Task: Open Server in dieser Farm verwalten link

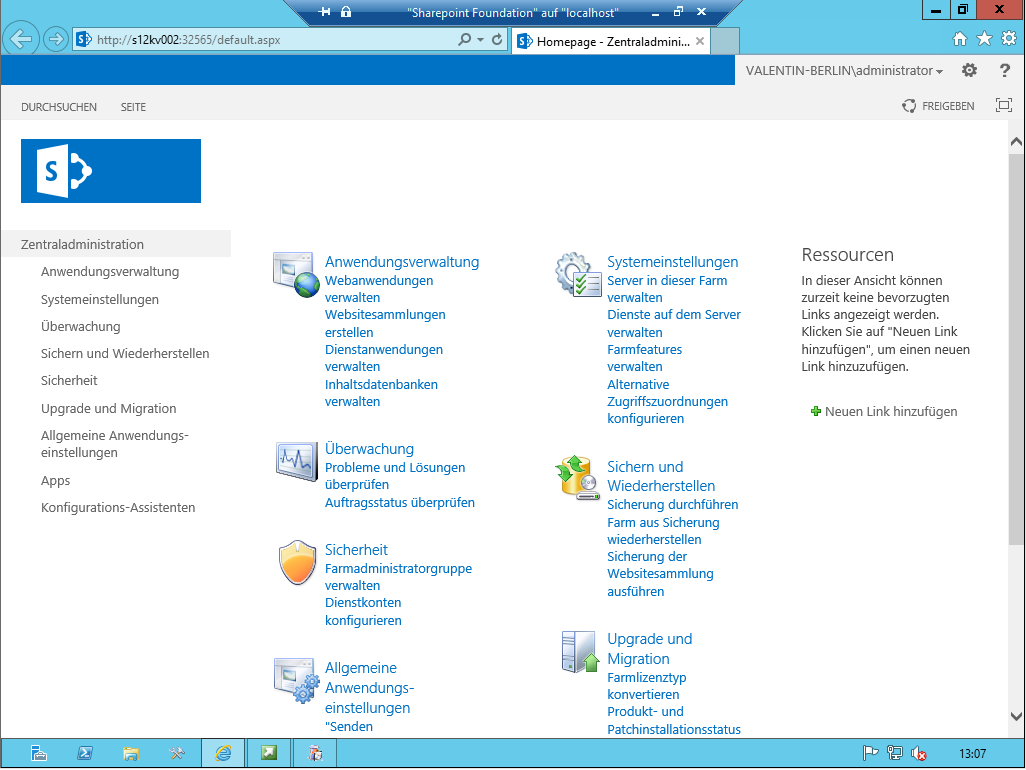Action: coord(667,289)
